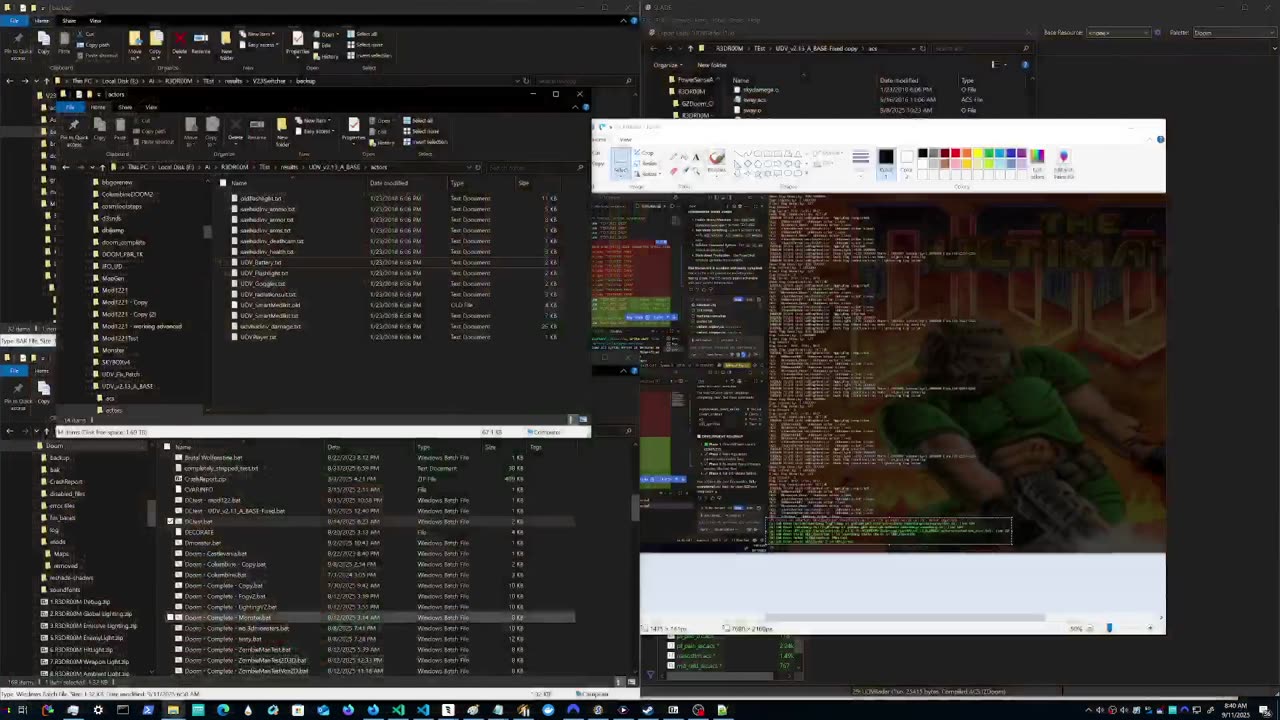
Task: Click Delete icon in actors window ribbon
Action: coord(236,128)
